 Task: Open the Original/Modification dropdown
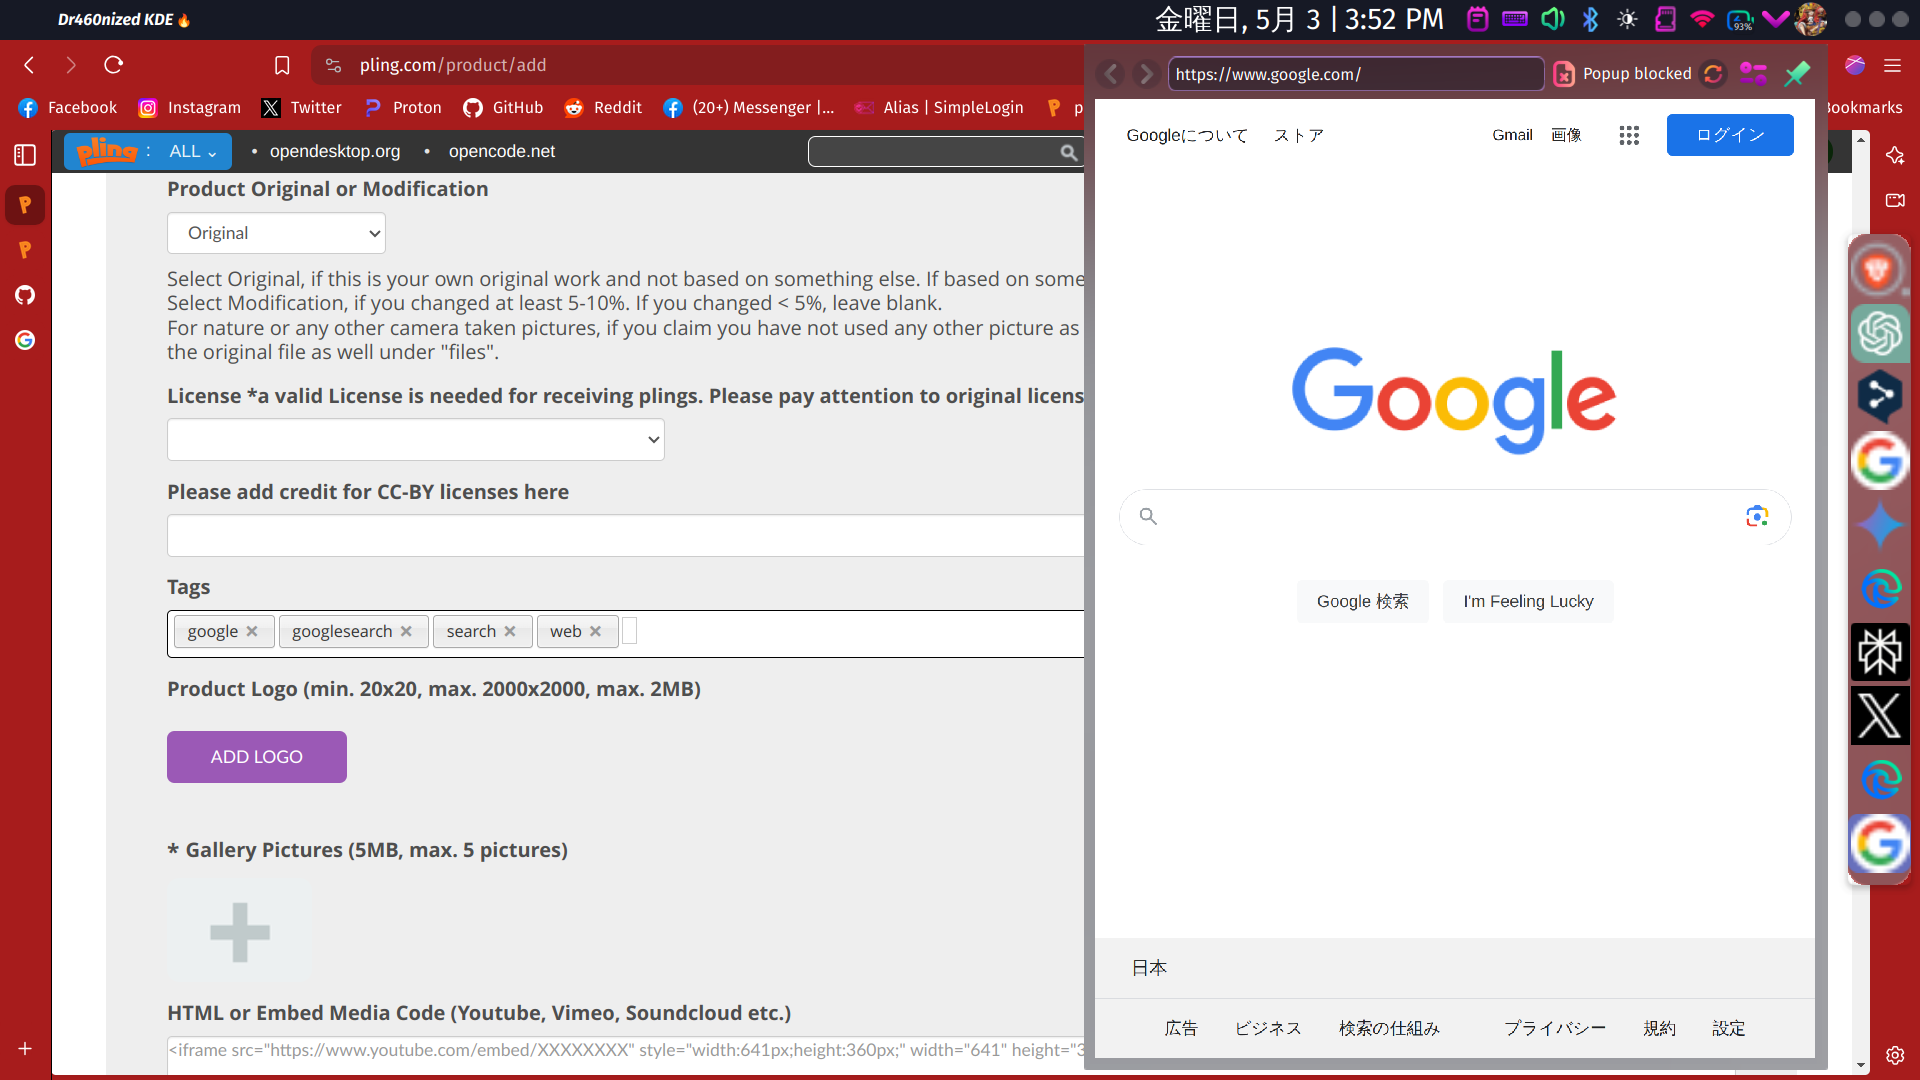276,233
